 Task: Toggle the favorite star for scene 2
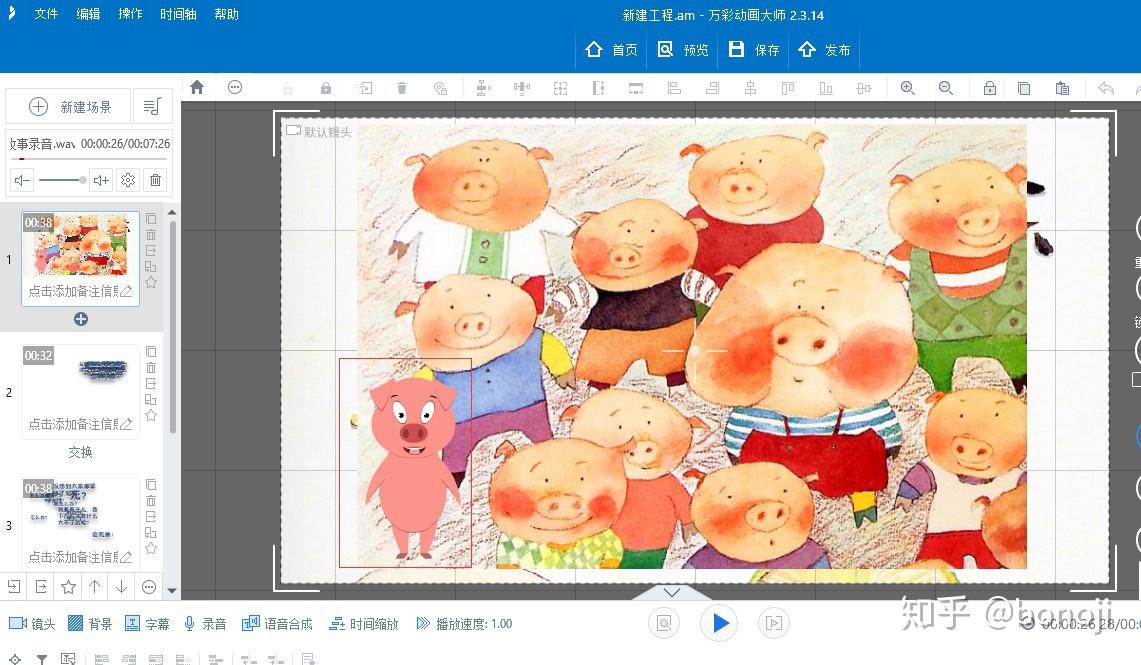click(x=151, y=415)
